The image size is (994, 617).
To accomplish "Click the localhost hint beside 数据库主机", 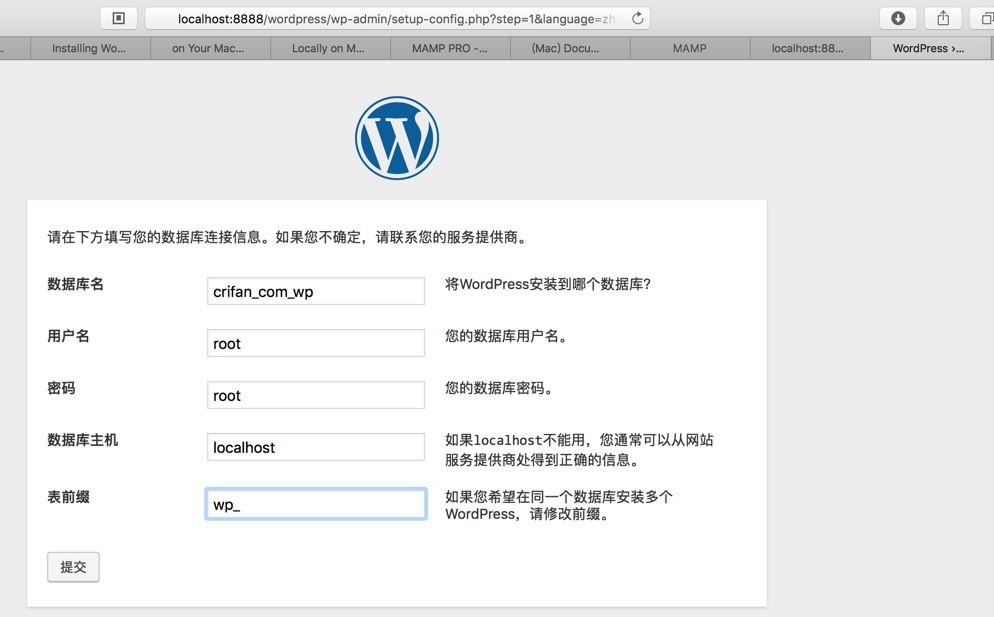I will pyautogui.click(x=579, y=450).
